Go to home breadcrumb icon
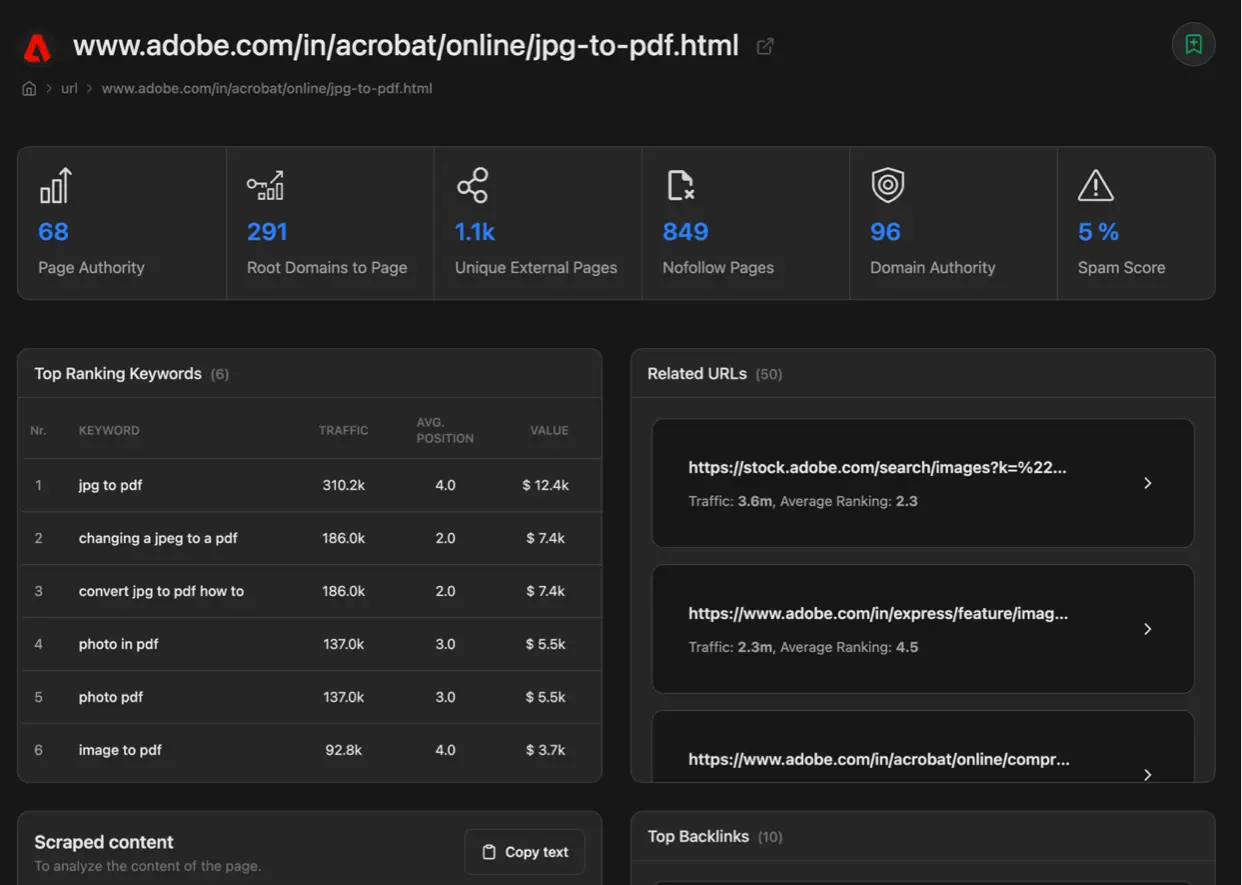 pos(29,88)
